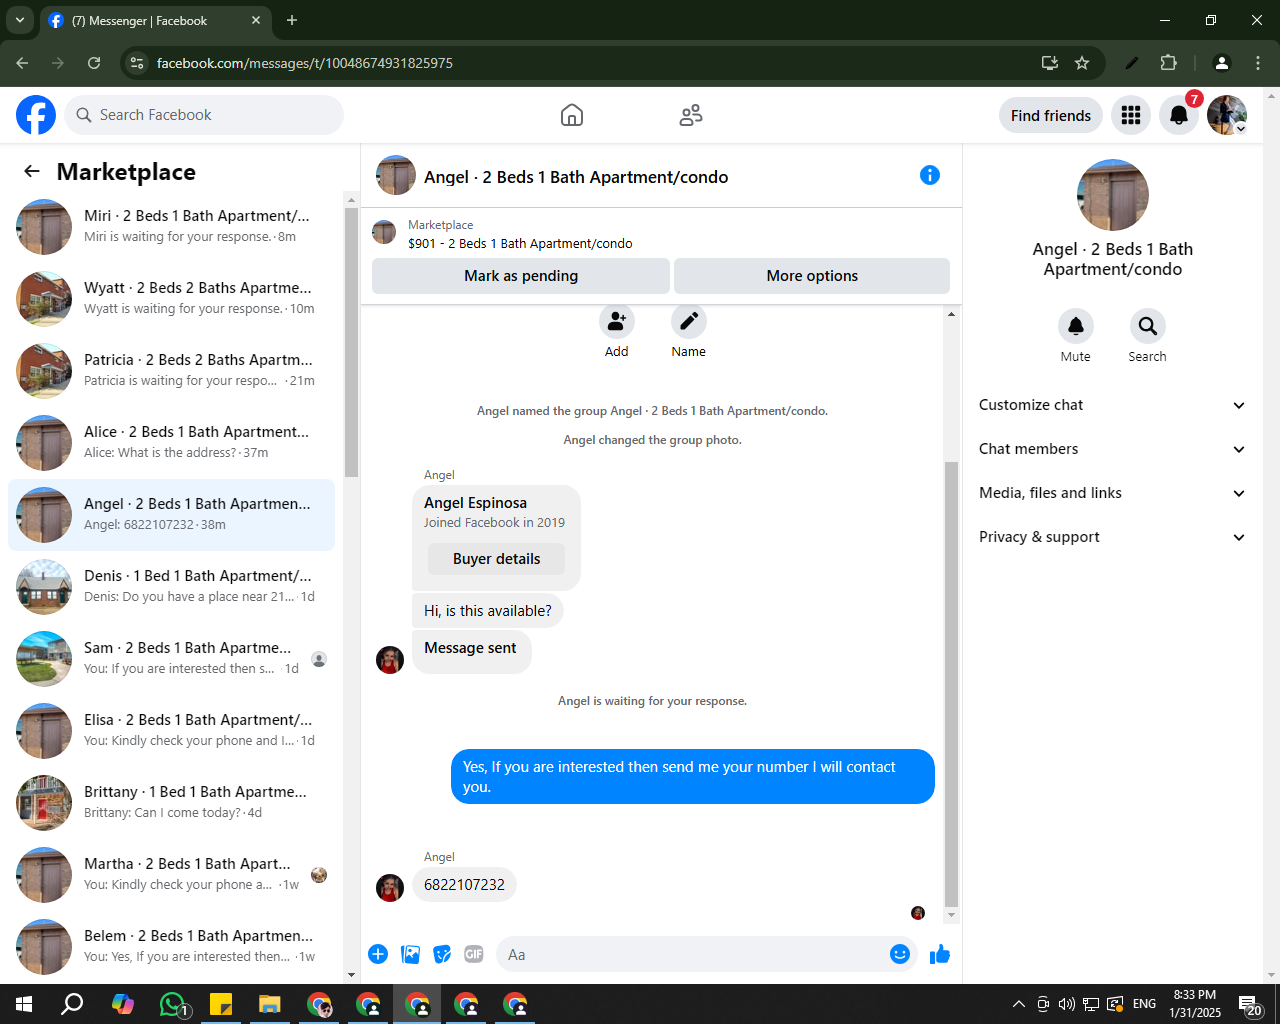Viewport: 1280px width, 1024px height.
Task: Mute this conversation with the bell icon
Action: [x=1076, y=326]
